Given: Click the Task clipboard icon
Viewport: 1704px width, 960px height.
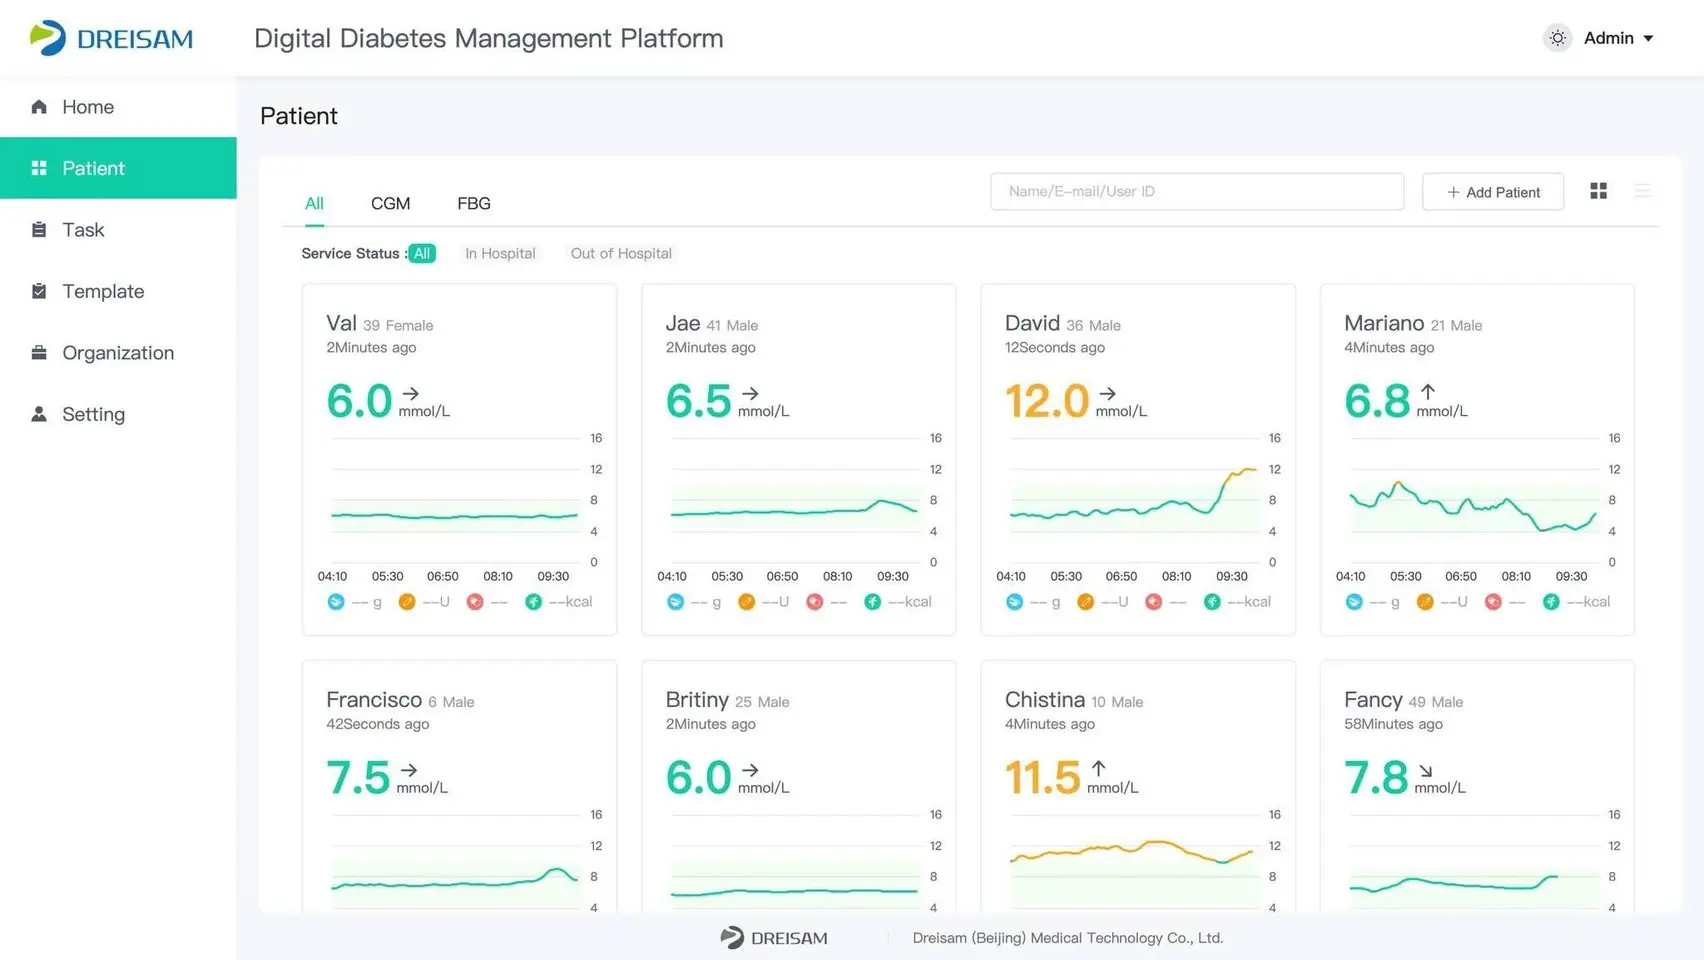Looking at the screenshot, I should pos(39,230).
